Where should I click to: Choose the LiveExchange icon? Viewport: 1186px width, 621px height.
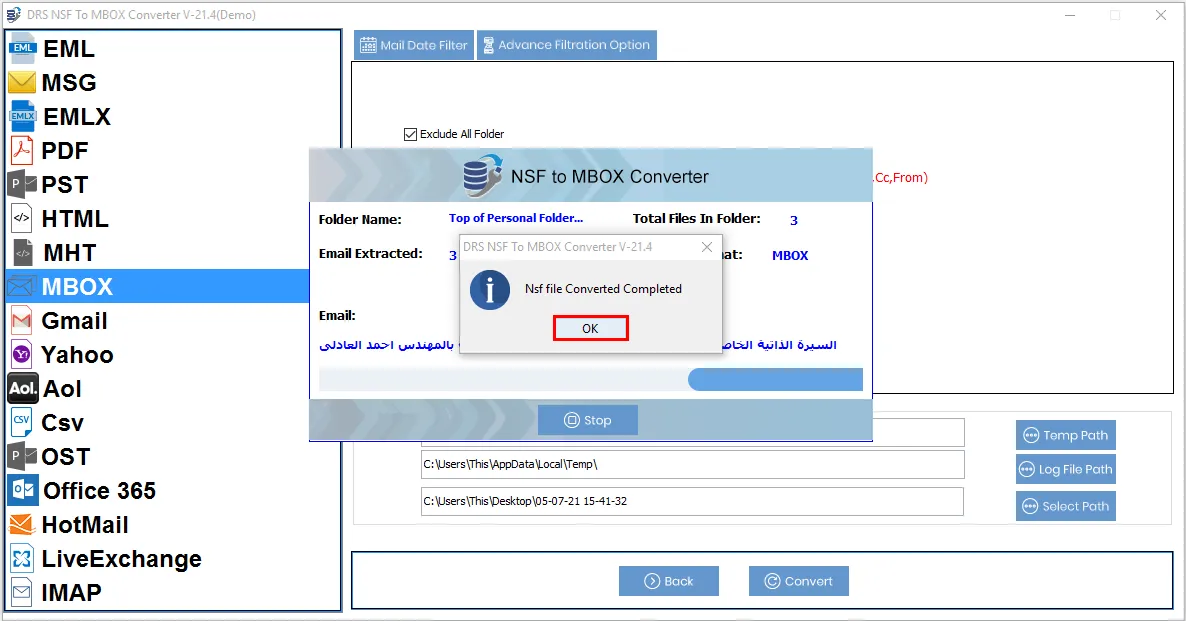(x=22, y=558)
